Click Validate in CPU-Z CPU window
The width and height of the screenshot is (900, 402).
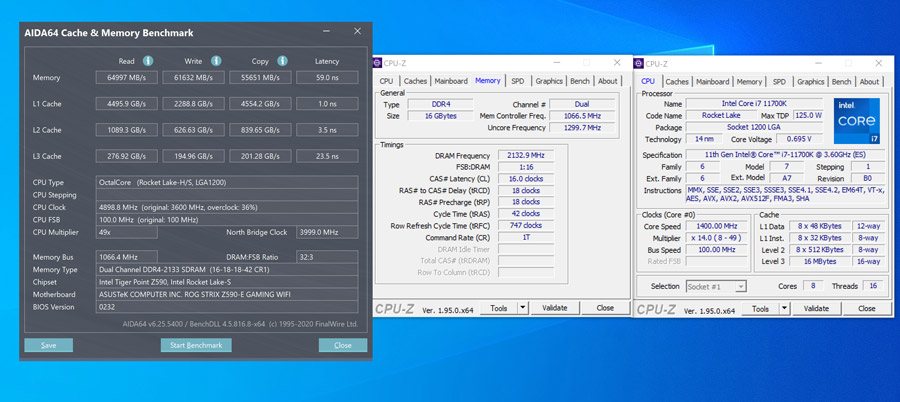click(816, 309)
